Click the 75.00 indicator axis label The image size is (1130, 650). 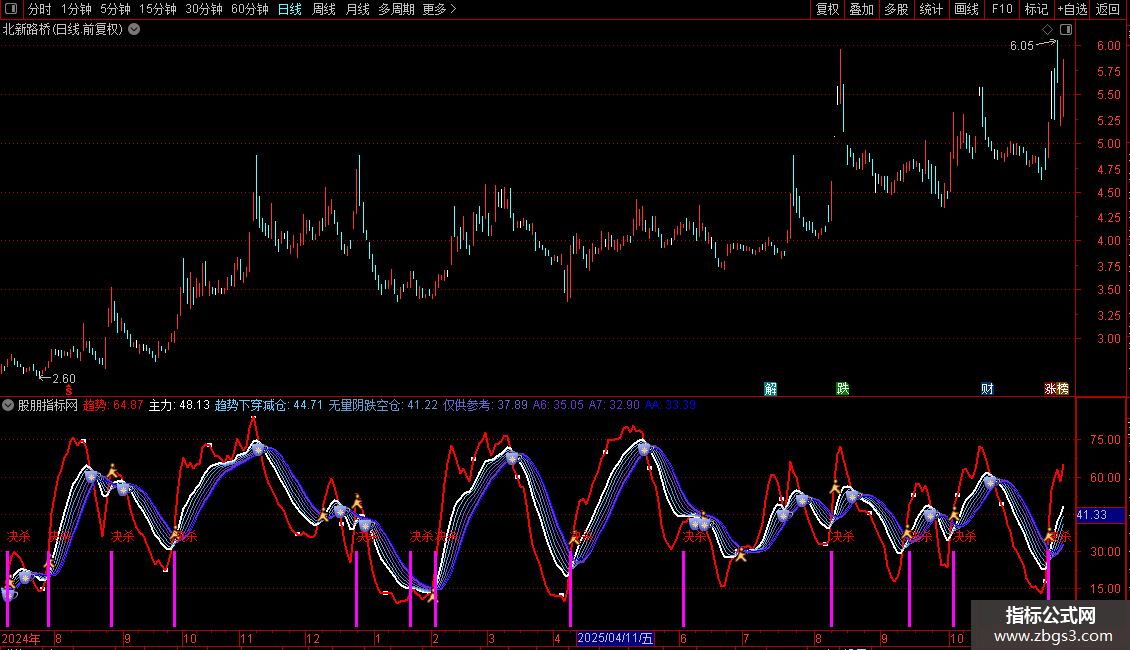(x=1105, y=440)
